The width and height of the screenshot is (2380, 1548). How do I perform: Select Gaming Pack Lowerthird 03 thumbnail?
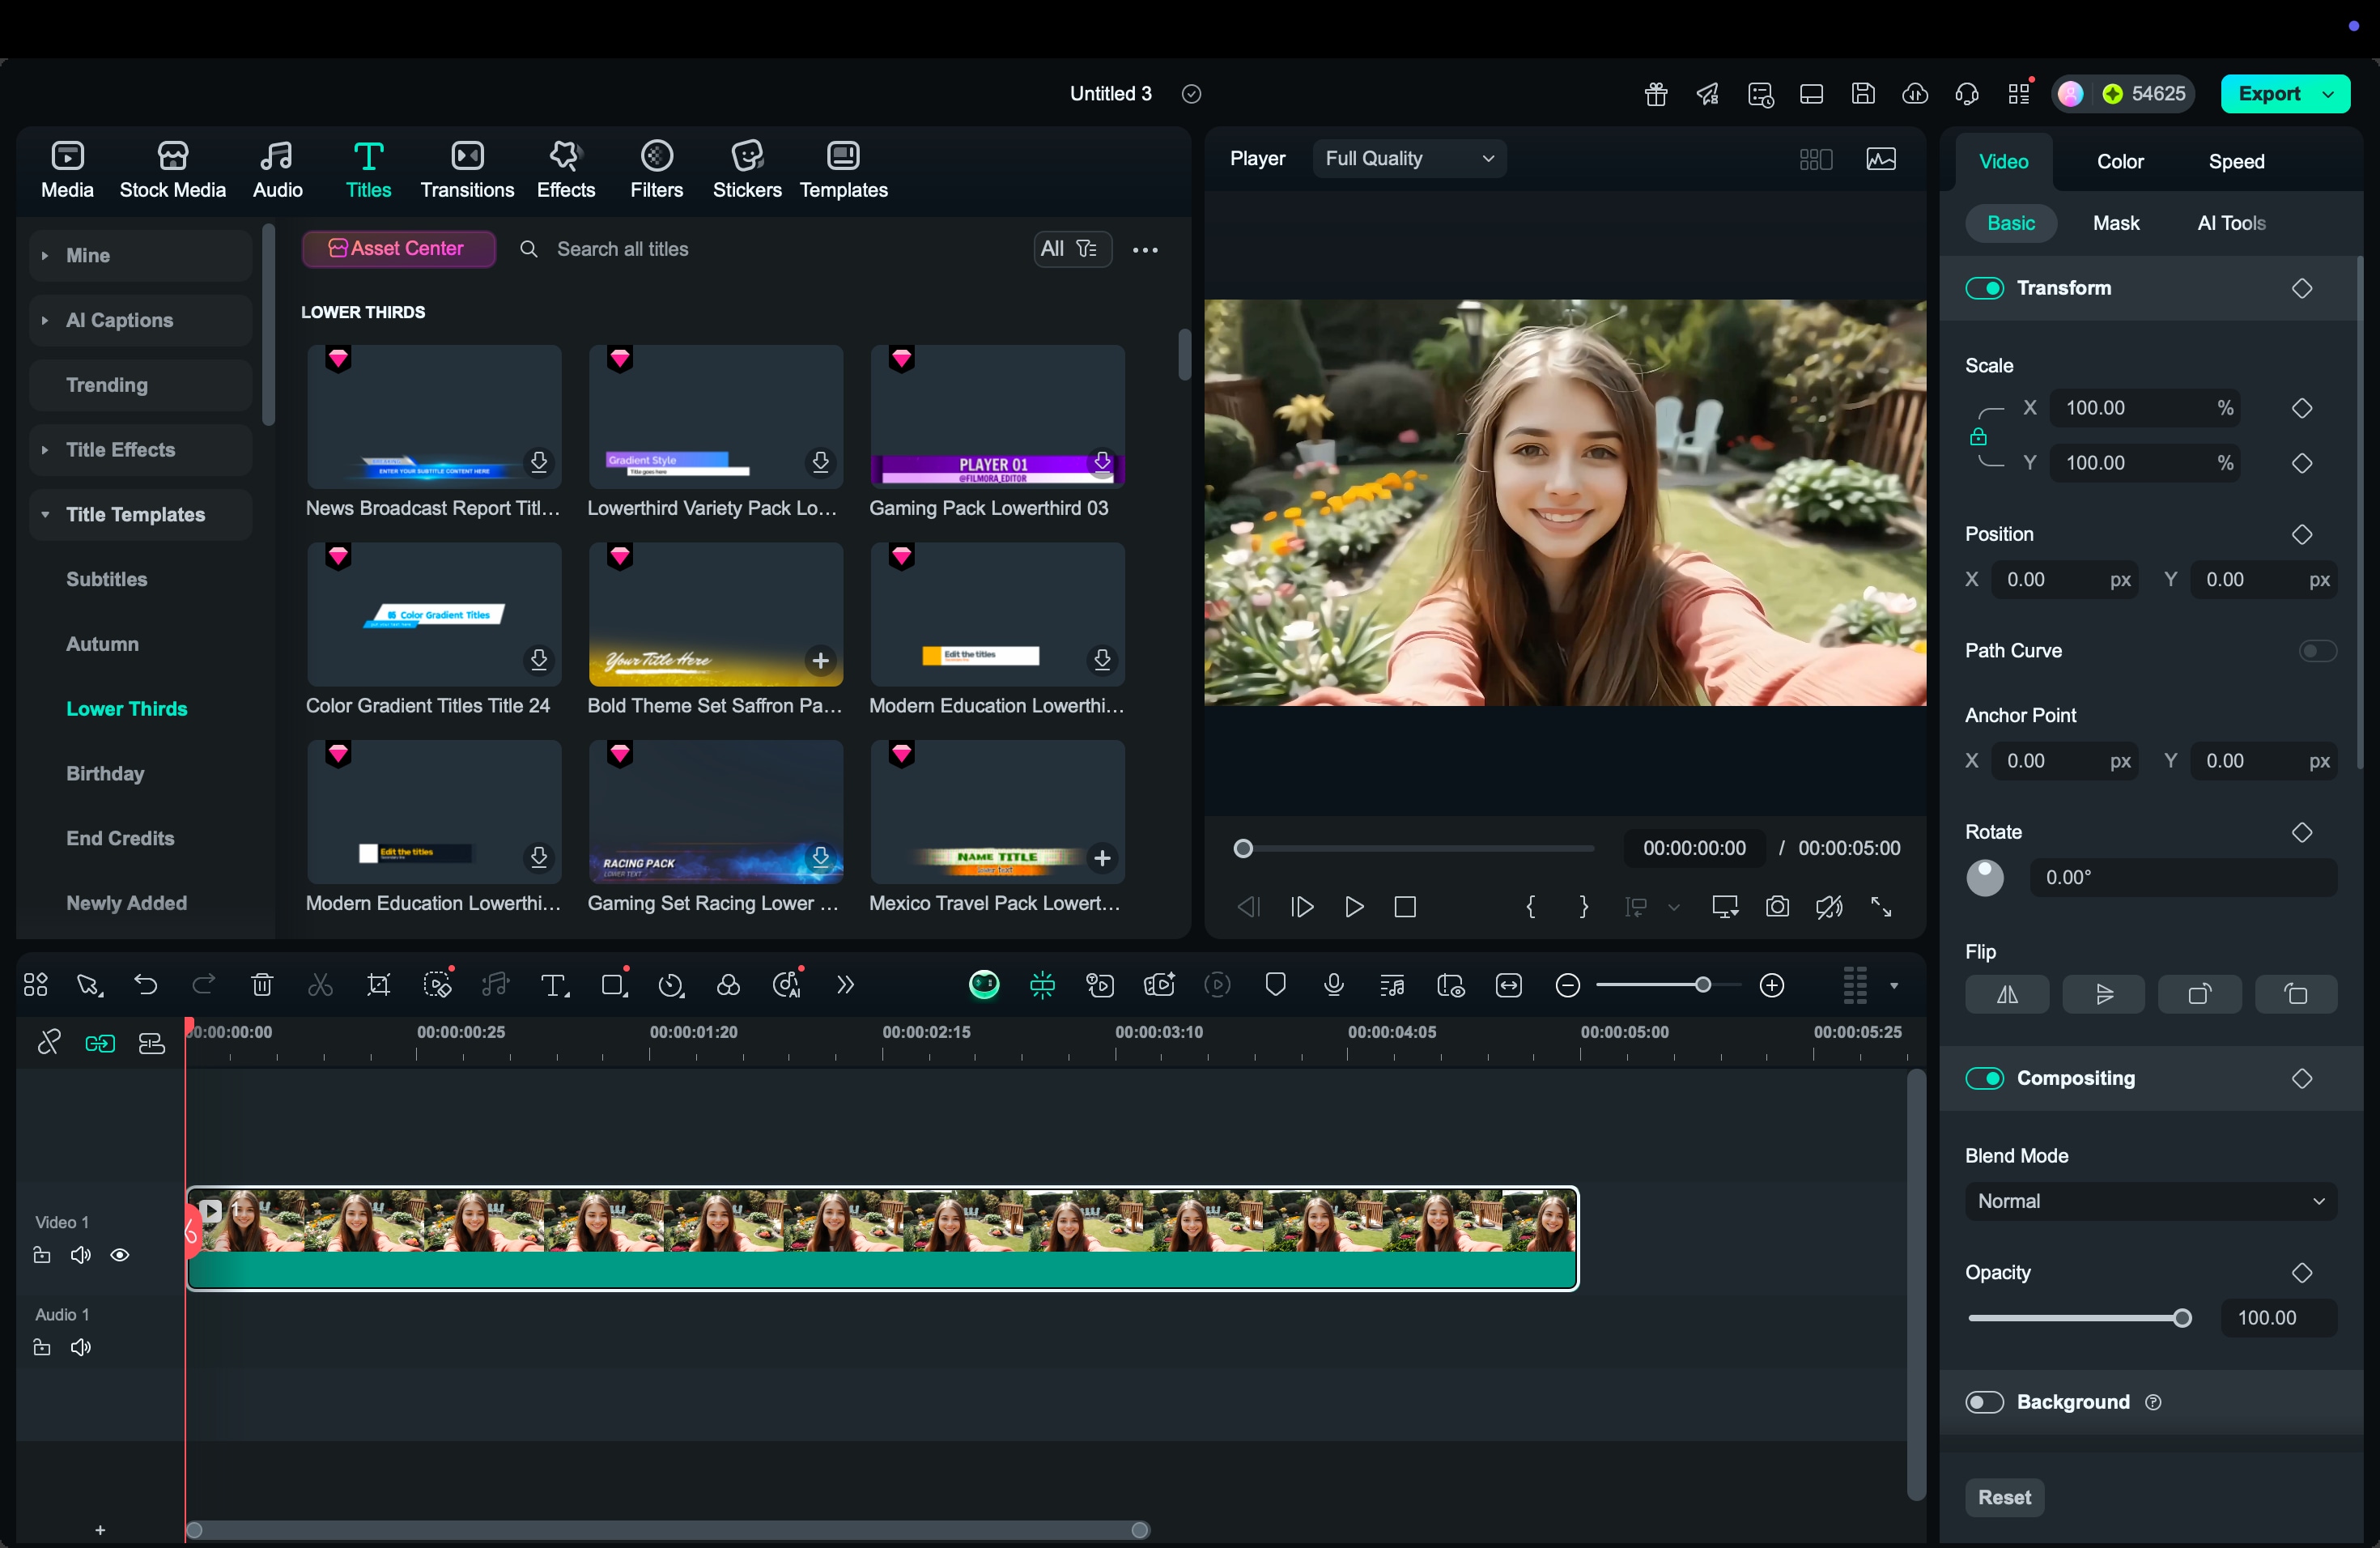997,417
